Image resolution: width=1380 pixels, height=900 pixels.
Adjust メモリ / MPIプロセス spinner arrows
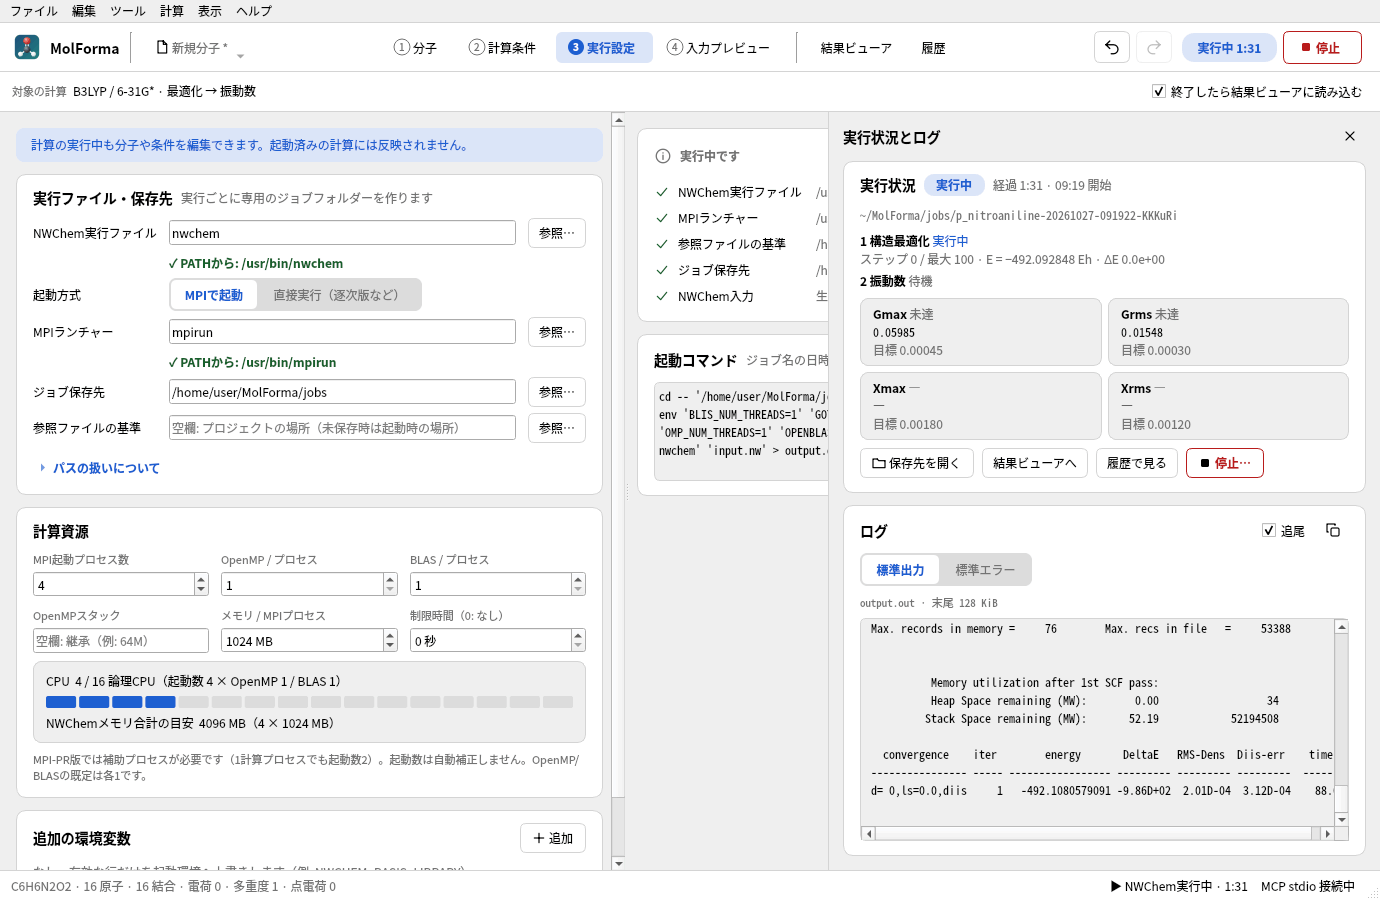pyautogui.click(x=390, y=640)
